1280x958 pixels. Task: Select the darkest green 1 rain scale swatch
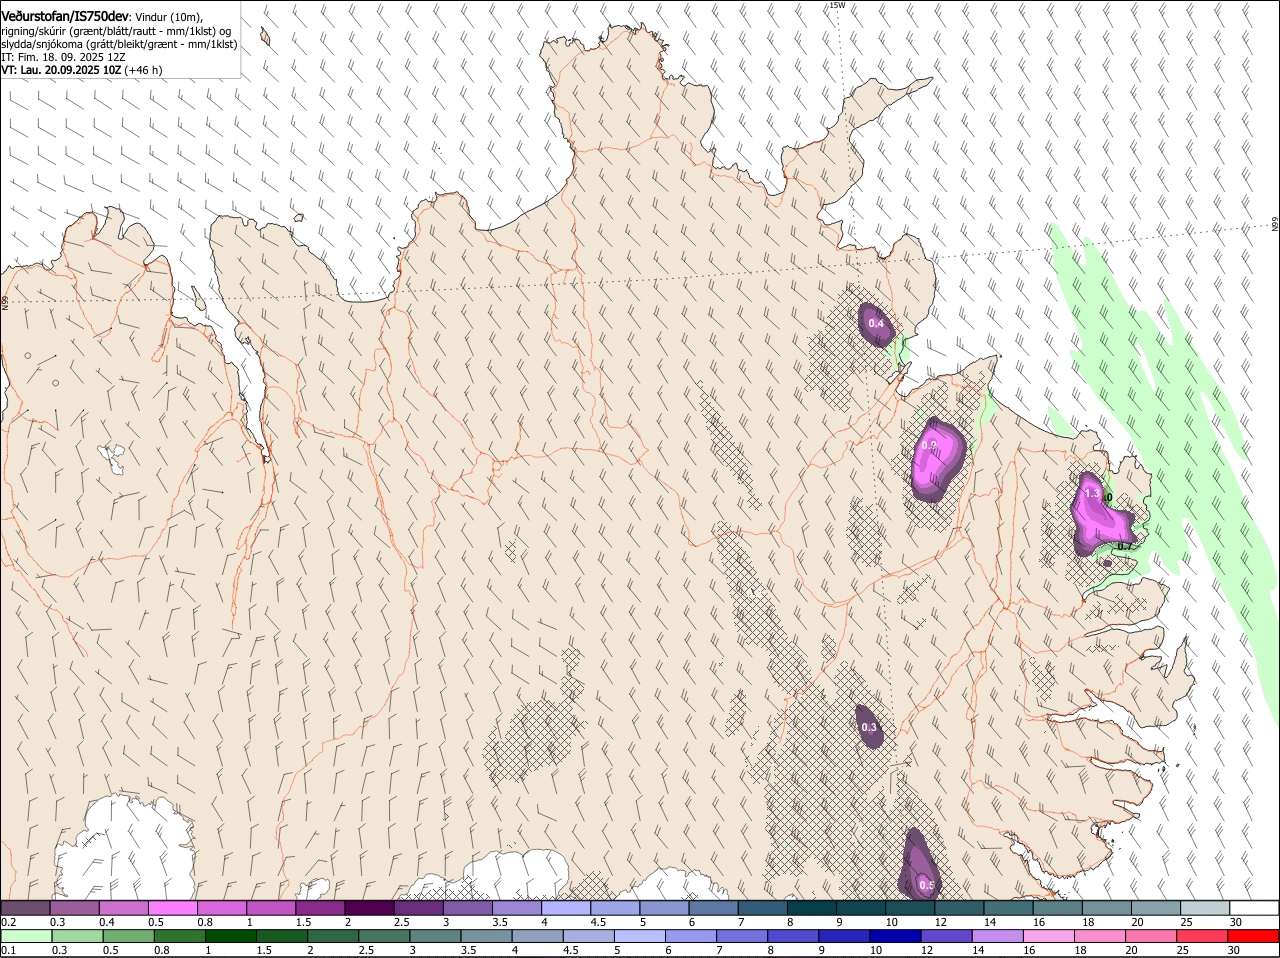(x=231, y=937)
